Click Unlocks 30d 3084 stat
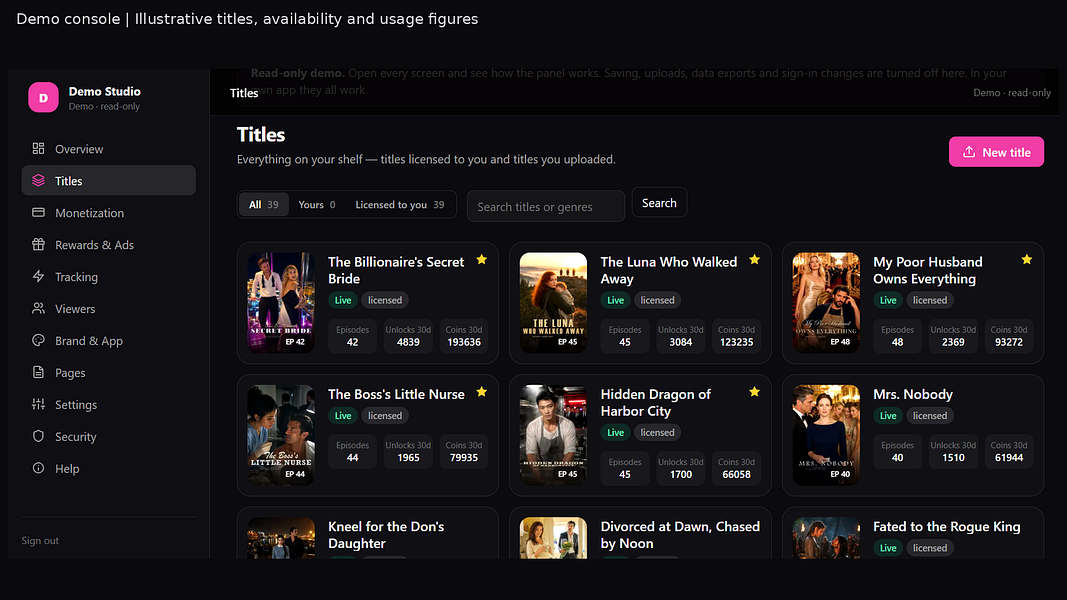Screen dimensions: 1067x600 [680, 336]
